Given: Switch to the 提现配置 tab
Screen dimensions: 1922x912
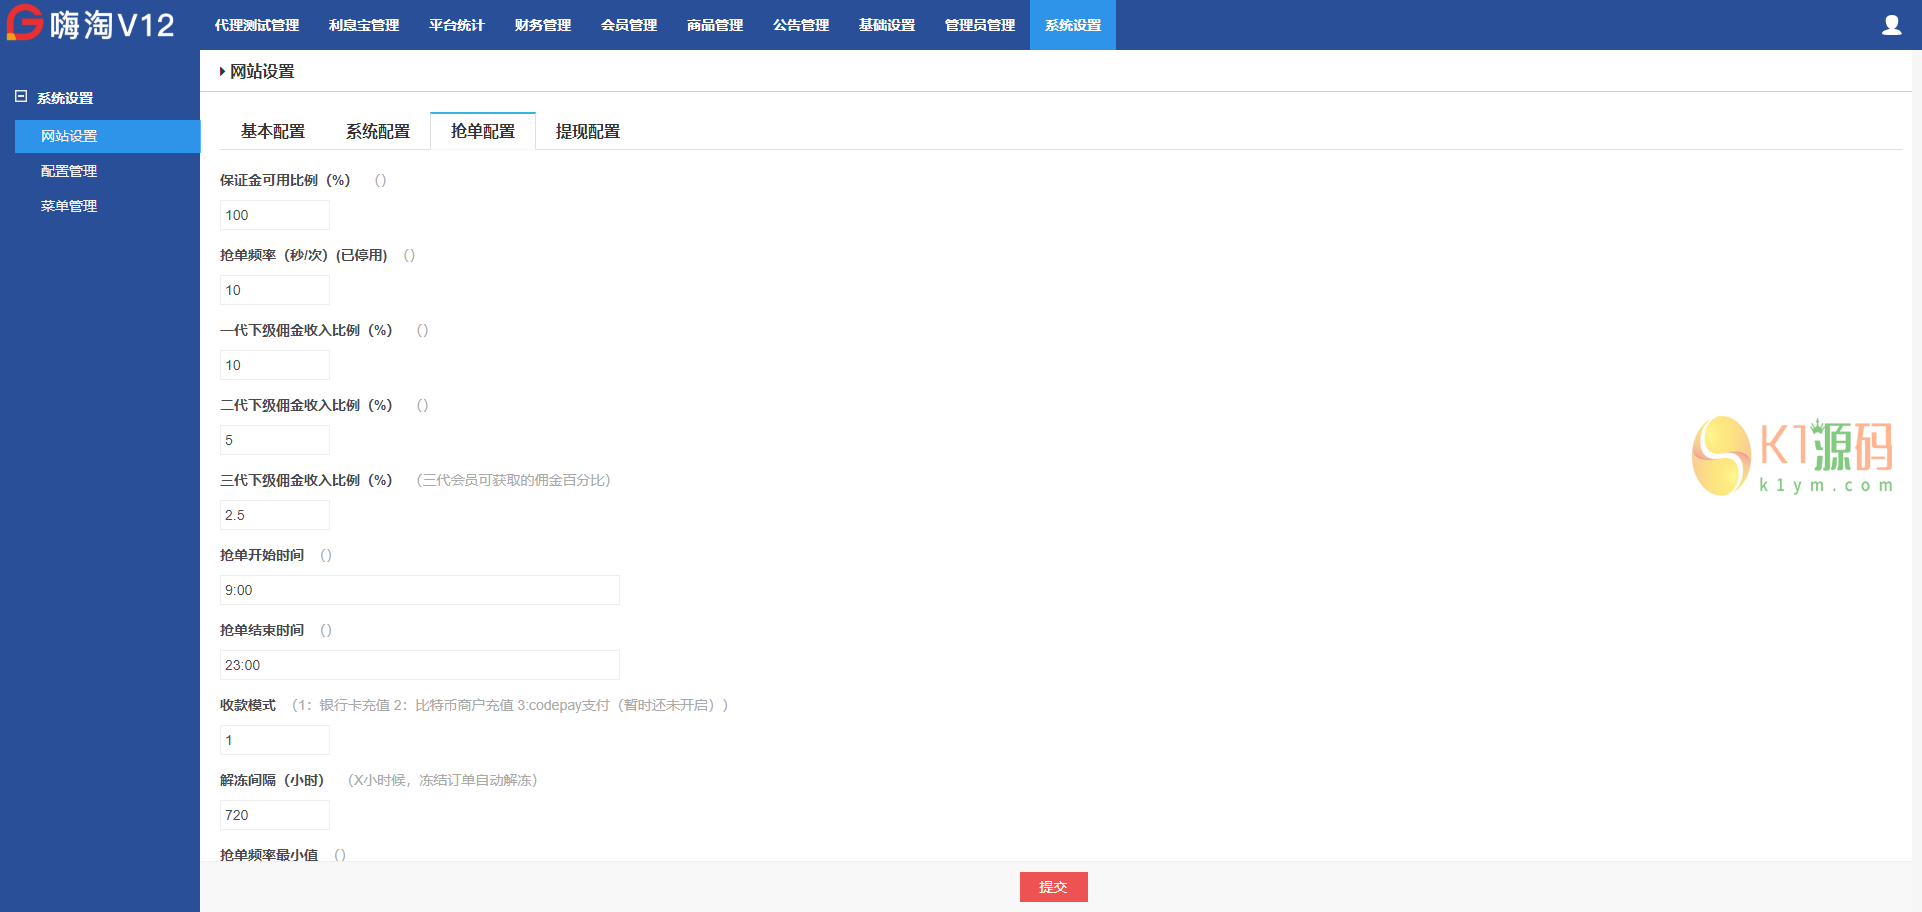Looking at the screenshot, I should [x=588, y=131].
